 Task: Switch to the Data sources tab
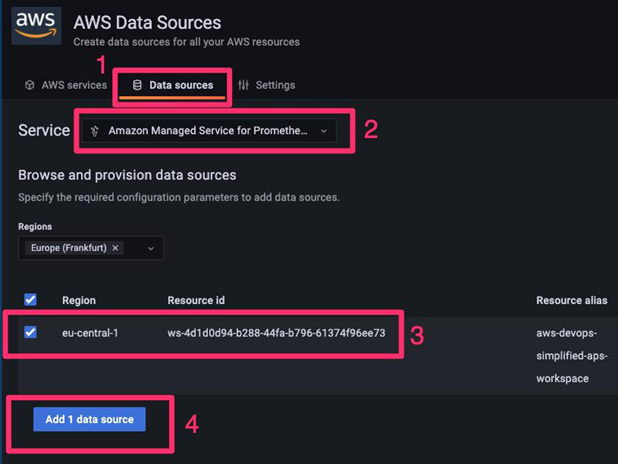click(173, 86)
